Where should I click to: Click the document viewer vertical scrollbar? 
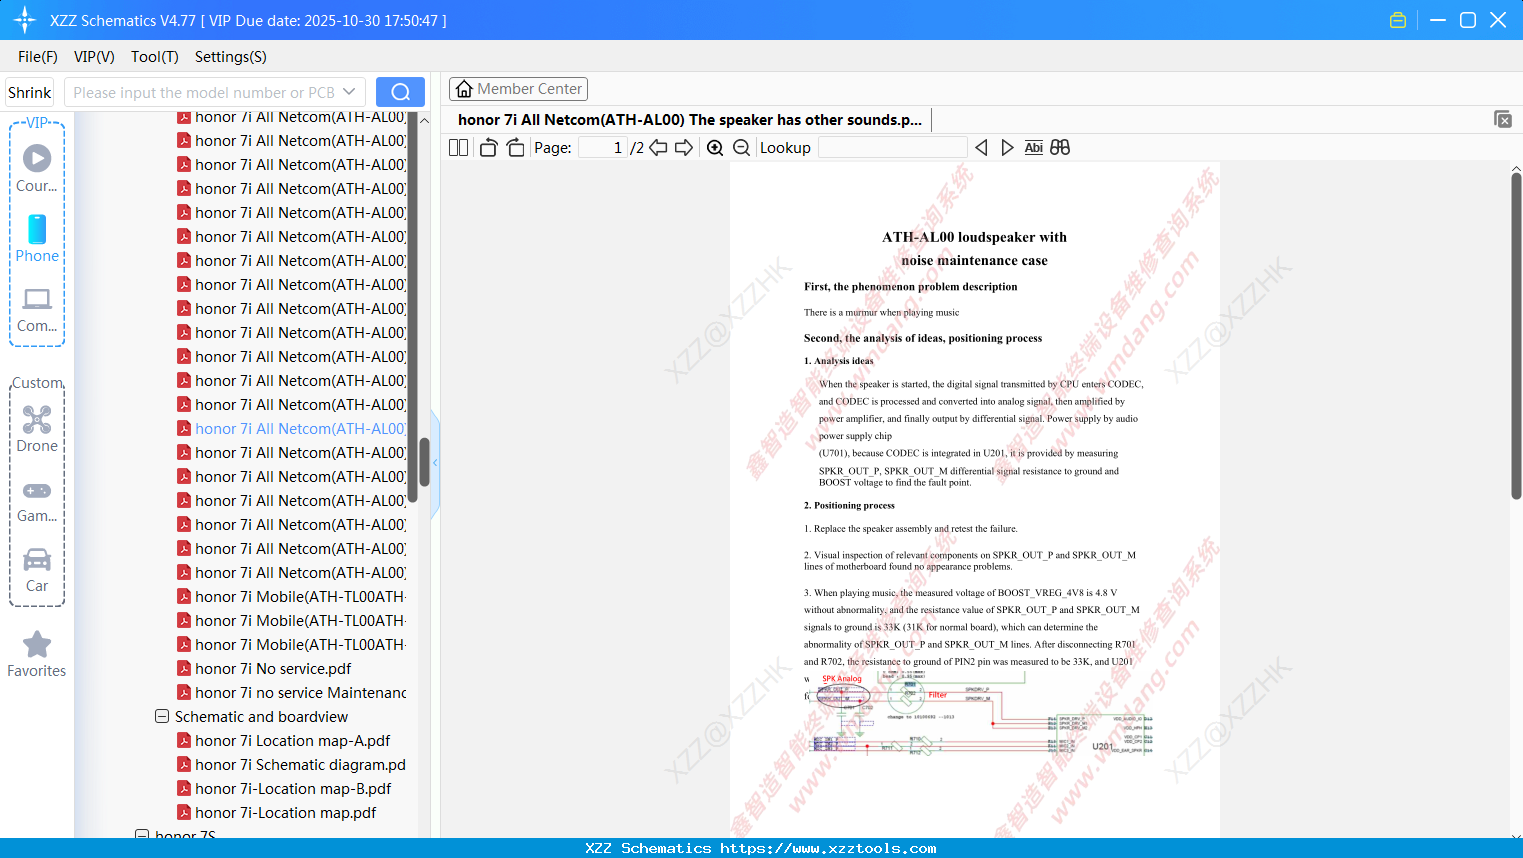(x=1516, y=336)
